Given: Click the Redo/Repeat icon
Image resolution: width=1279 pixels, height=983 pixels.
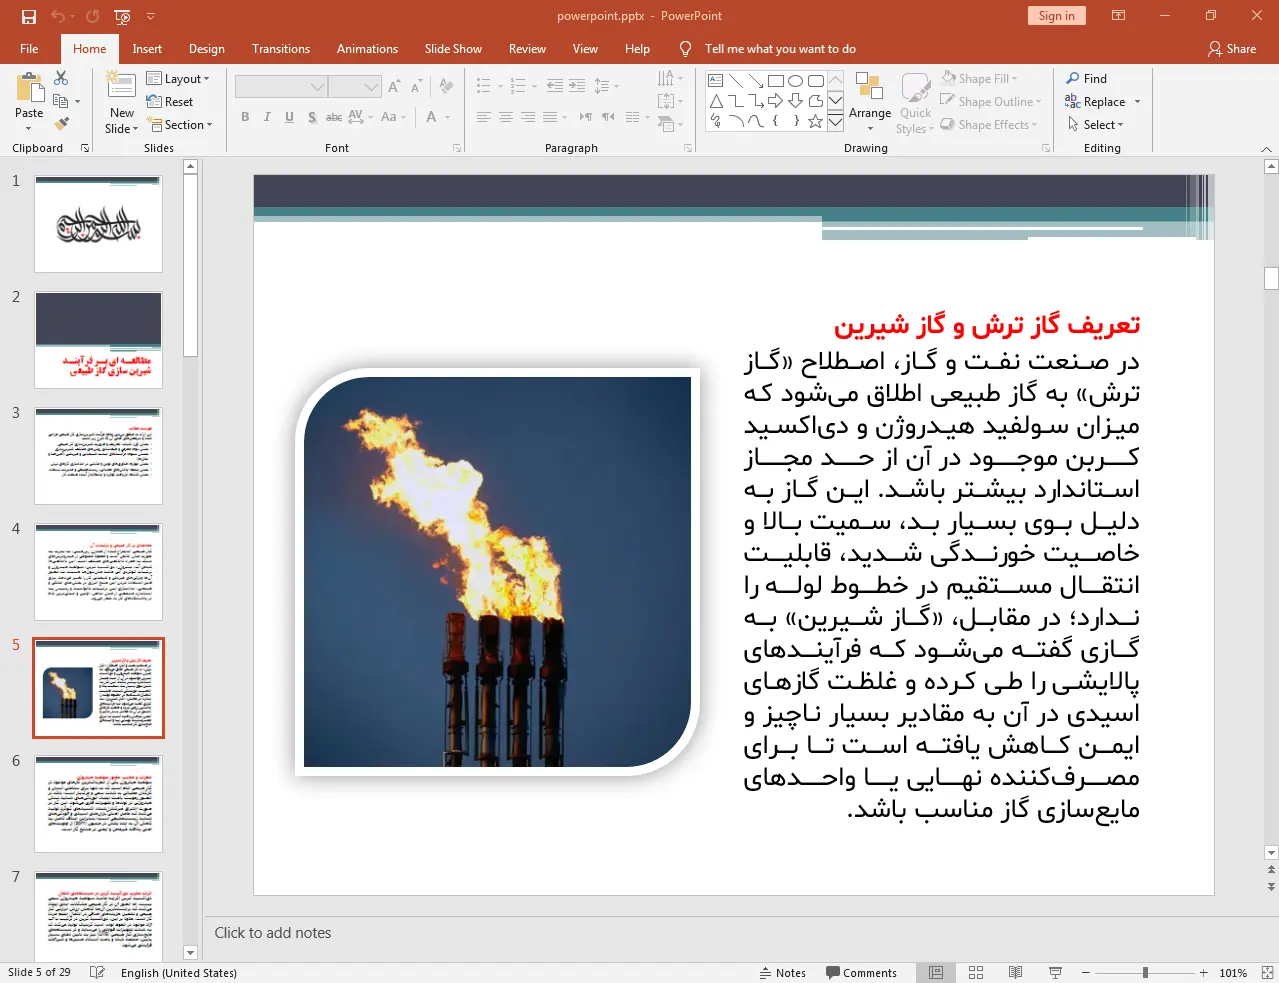Looking at the screenshot, I should pyautogui.click(x=92, y=16).
